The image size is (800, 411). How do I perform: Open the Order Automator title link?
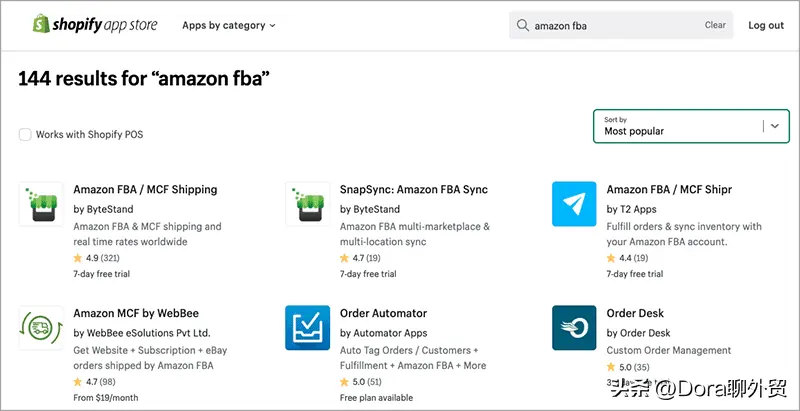383,313
